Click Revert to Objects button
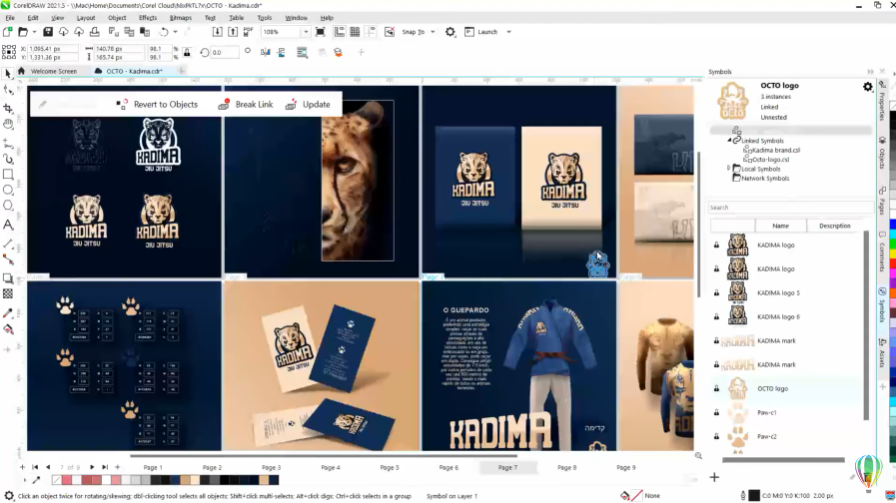The width and height of the screenshot is (896, 503). [158, 105]
